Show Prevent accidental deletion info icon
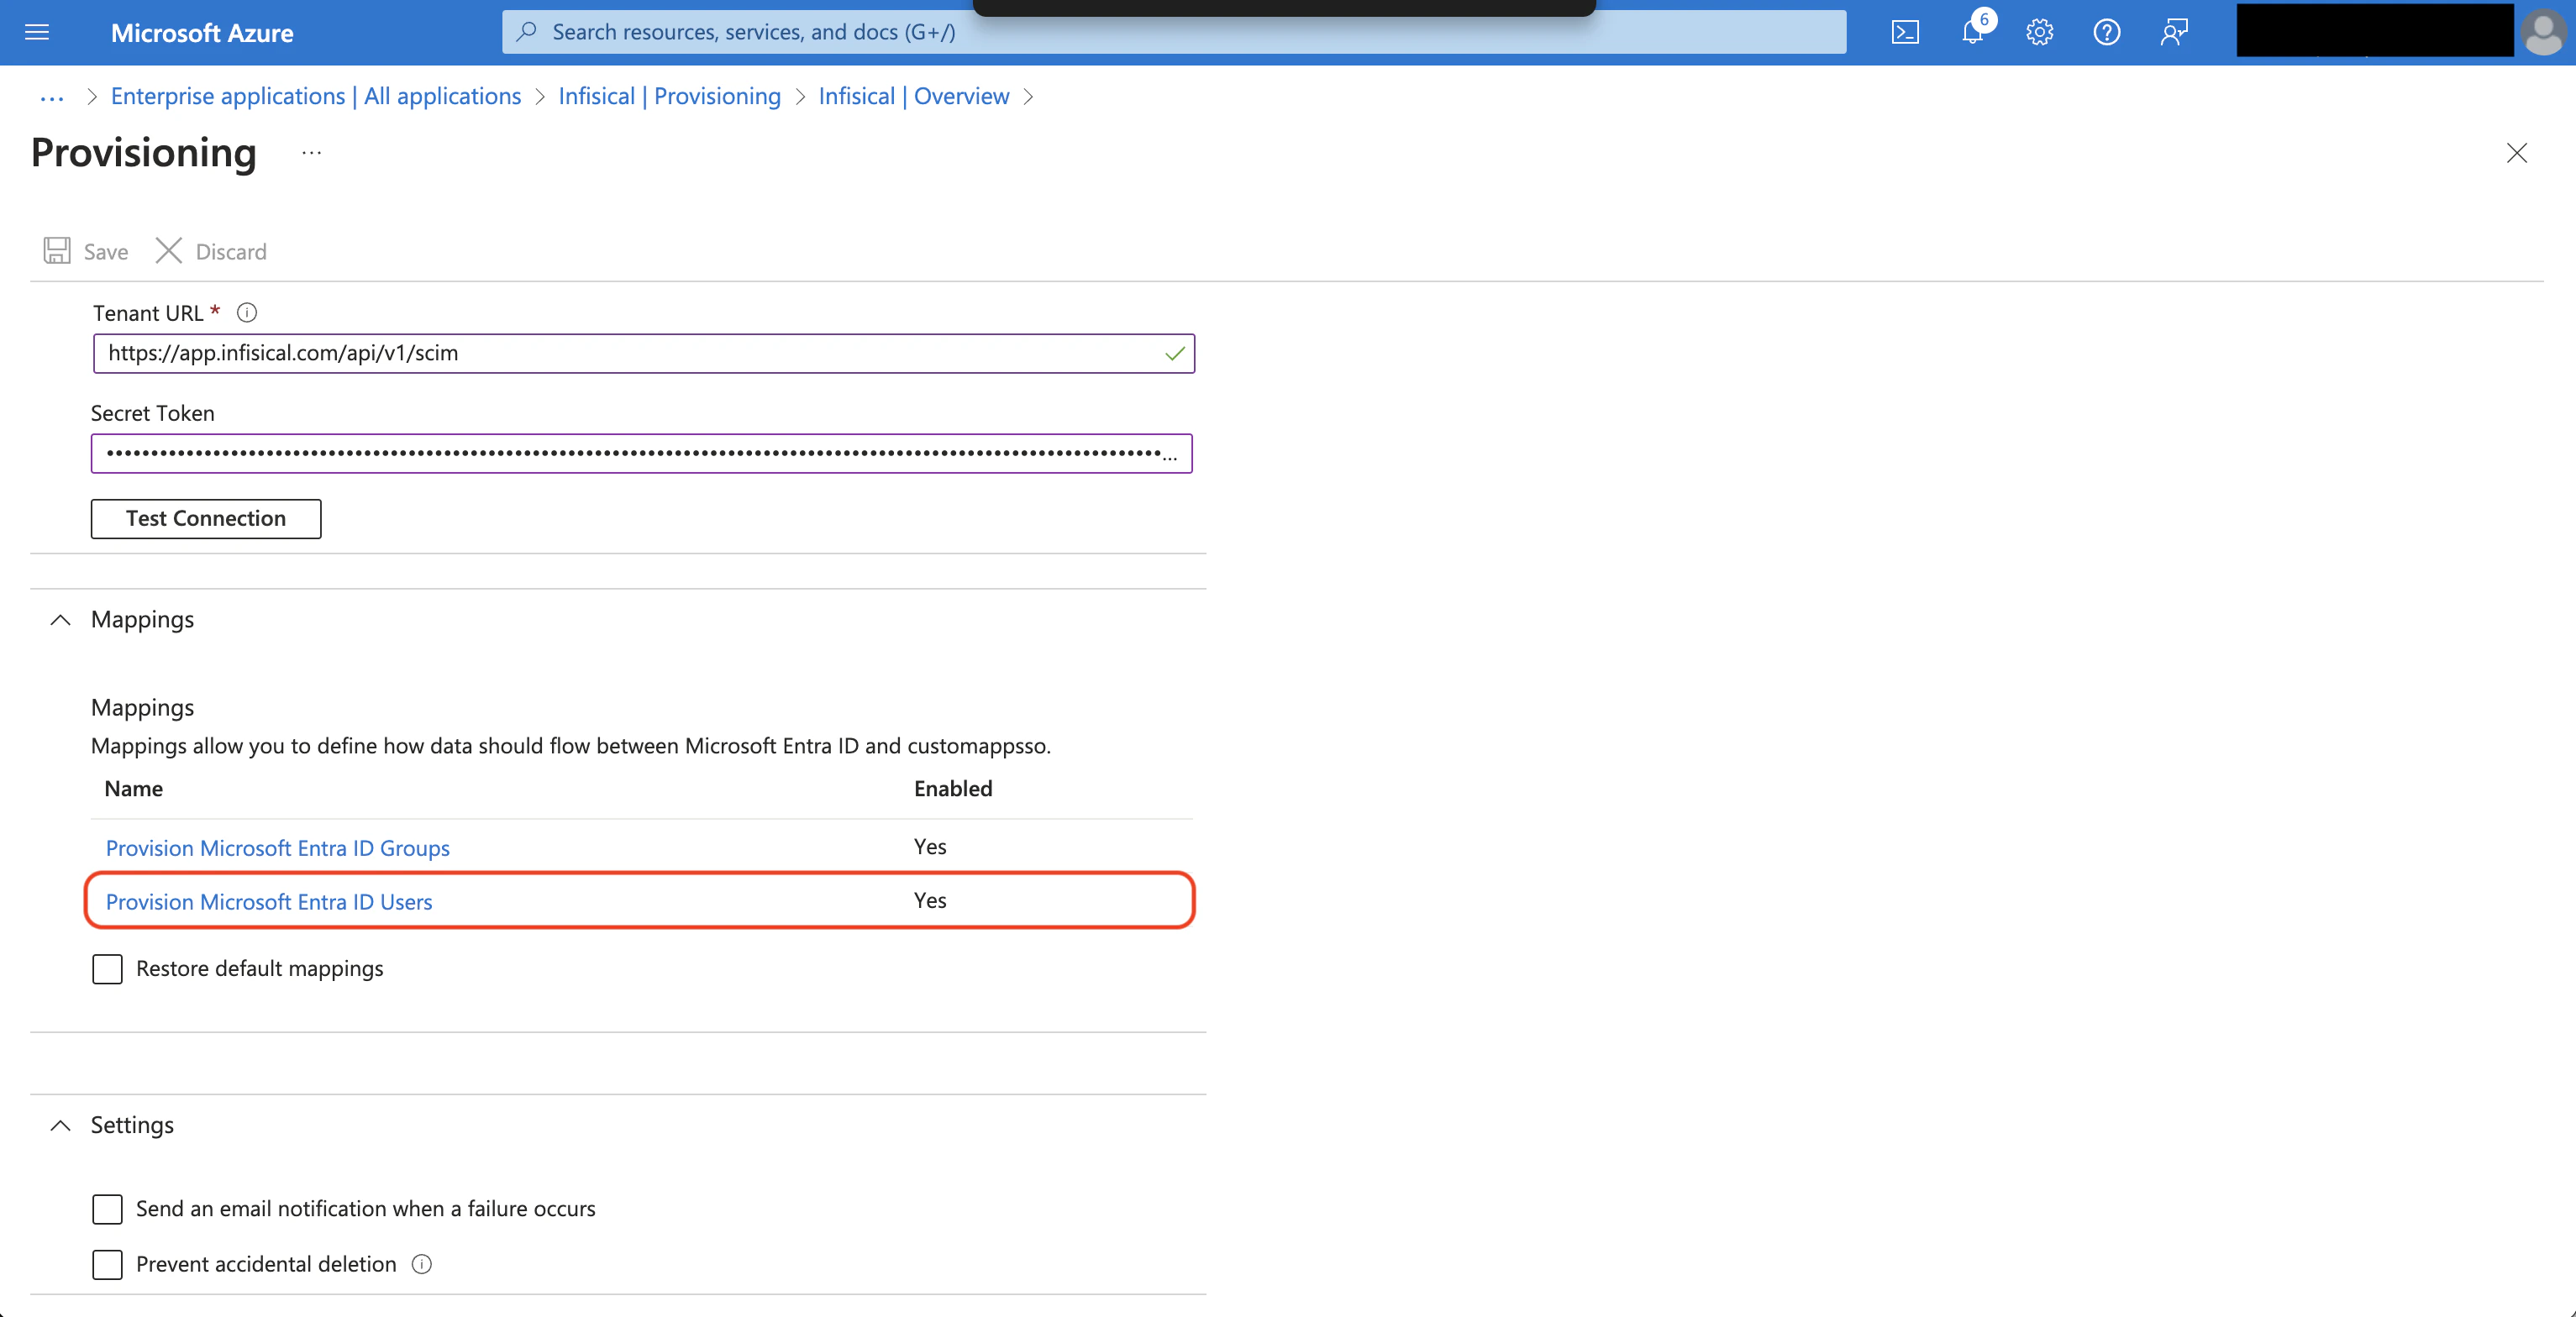 422,1264
